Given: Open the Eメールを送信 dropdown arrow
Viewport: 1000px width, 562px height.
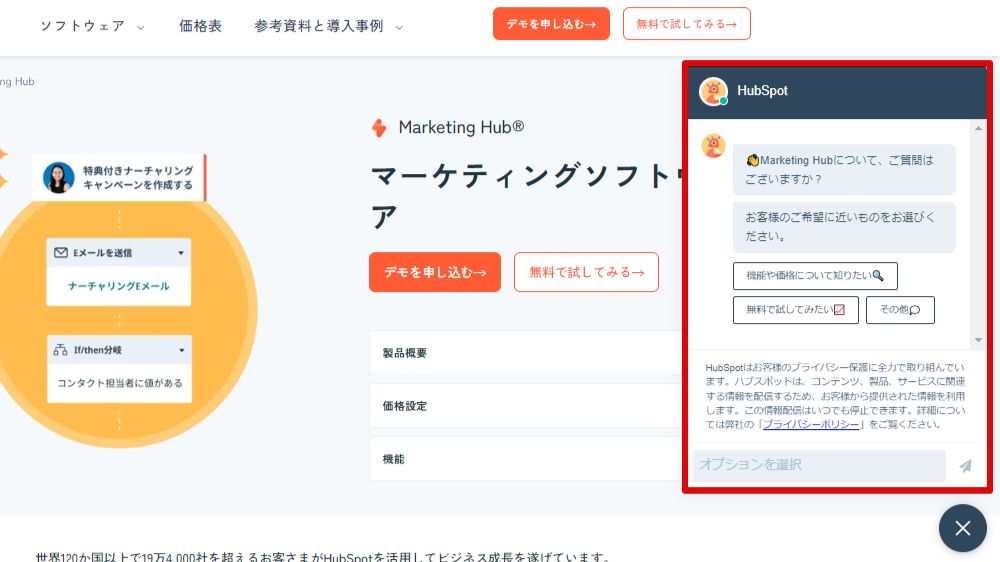Looking at the screenshot, I should click(181, 253).
